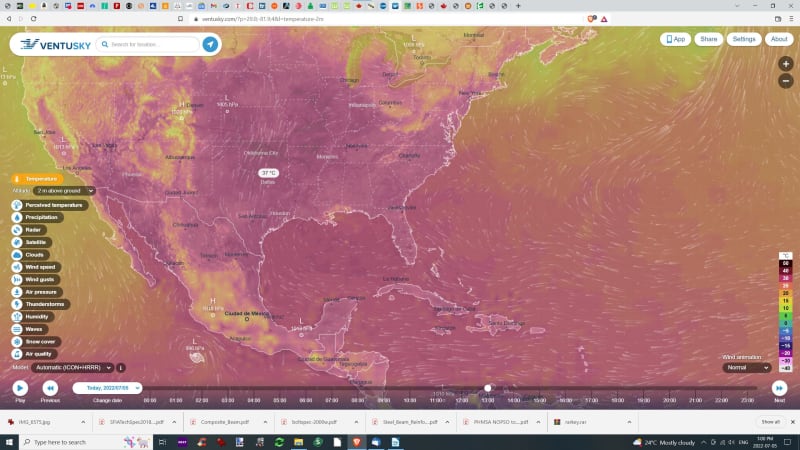Switch to Air pressure layer
The image size is (800, 450).
point(37,292)
